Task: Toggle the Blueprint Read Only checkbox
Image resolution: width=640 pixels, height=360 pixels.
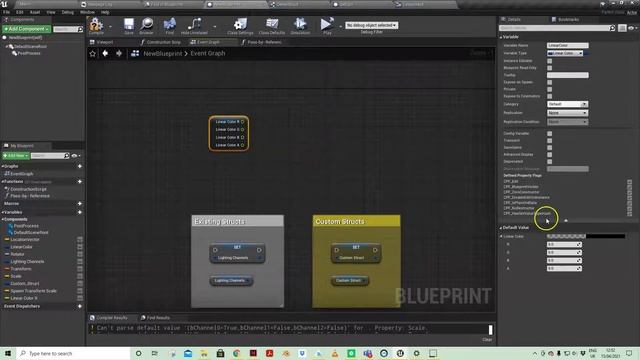Action: click(x=549, y=68)
